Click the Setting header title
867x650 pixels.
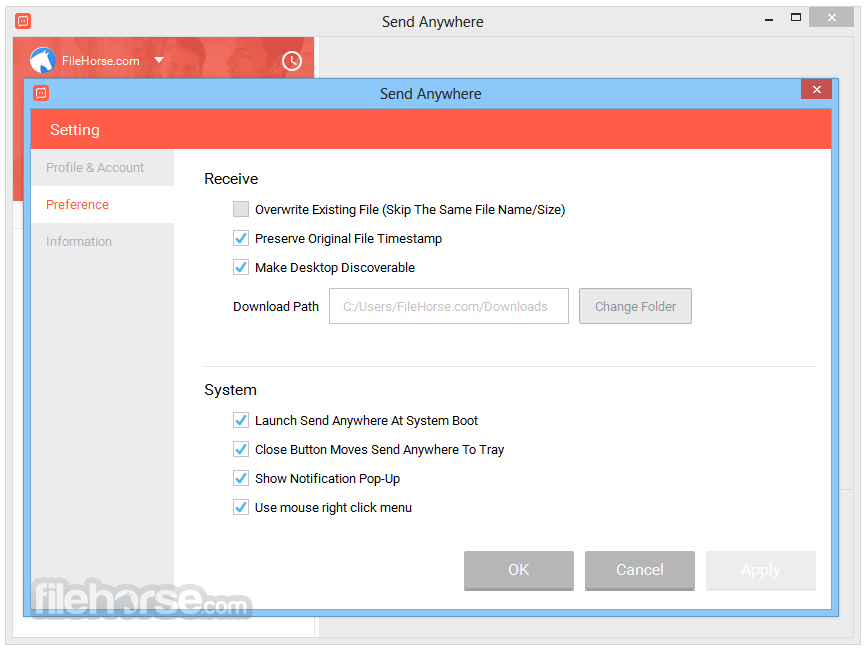click(x=75, y=130)
